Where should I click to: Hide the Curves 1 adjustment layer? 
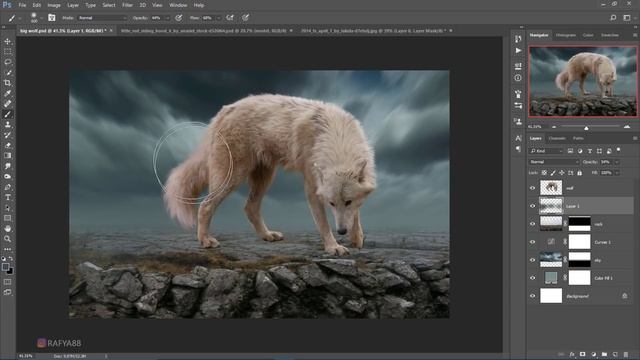[x=532, y=242]
